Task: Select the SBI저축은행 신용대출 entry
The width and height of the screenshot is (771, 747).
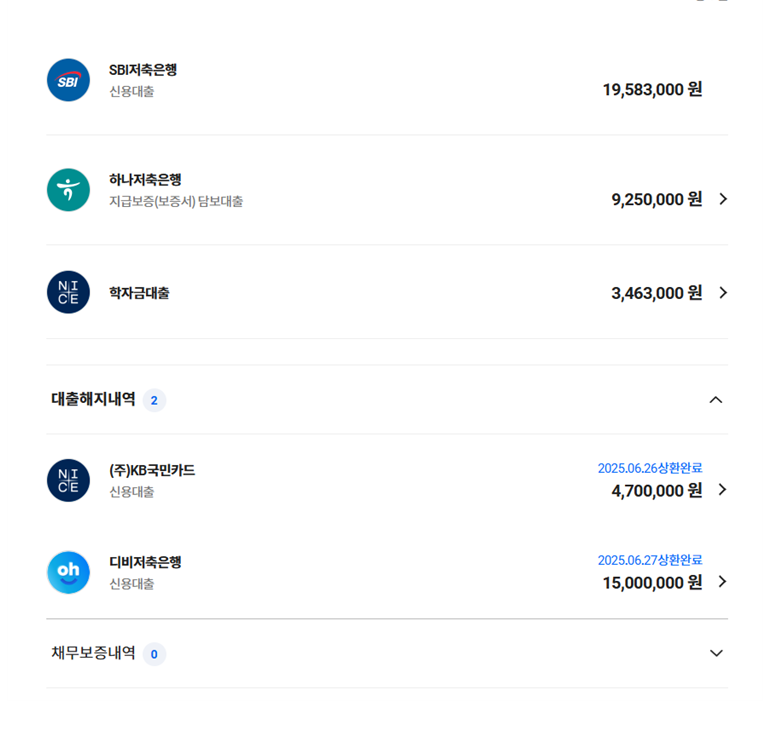Action: 143,80
